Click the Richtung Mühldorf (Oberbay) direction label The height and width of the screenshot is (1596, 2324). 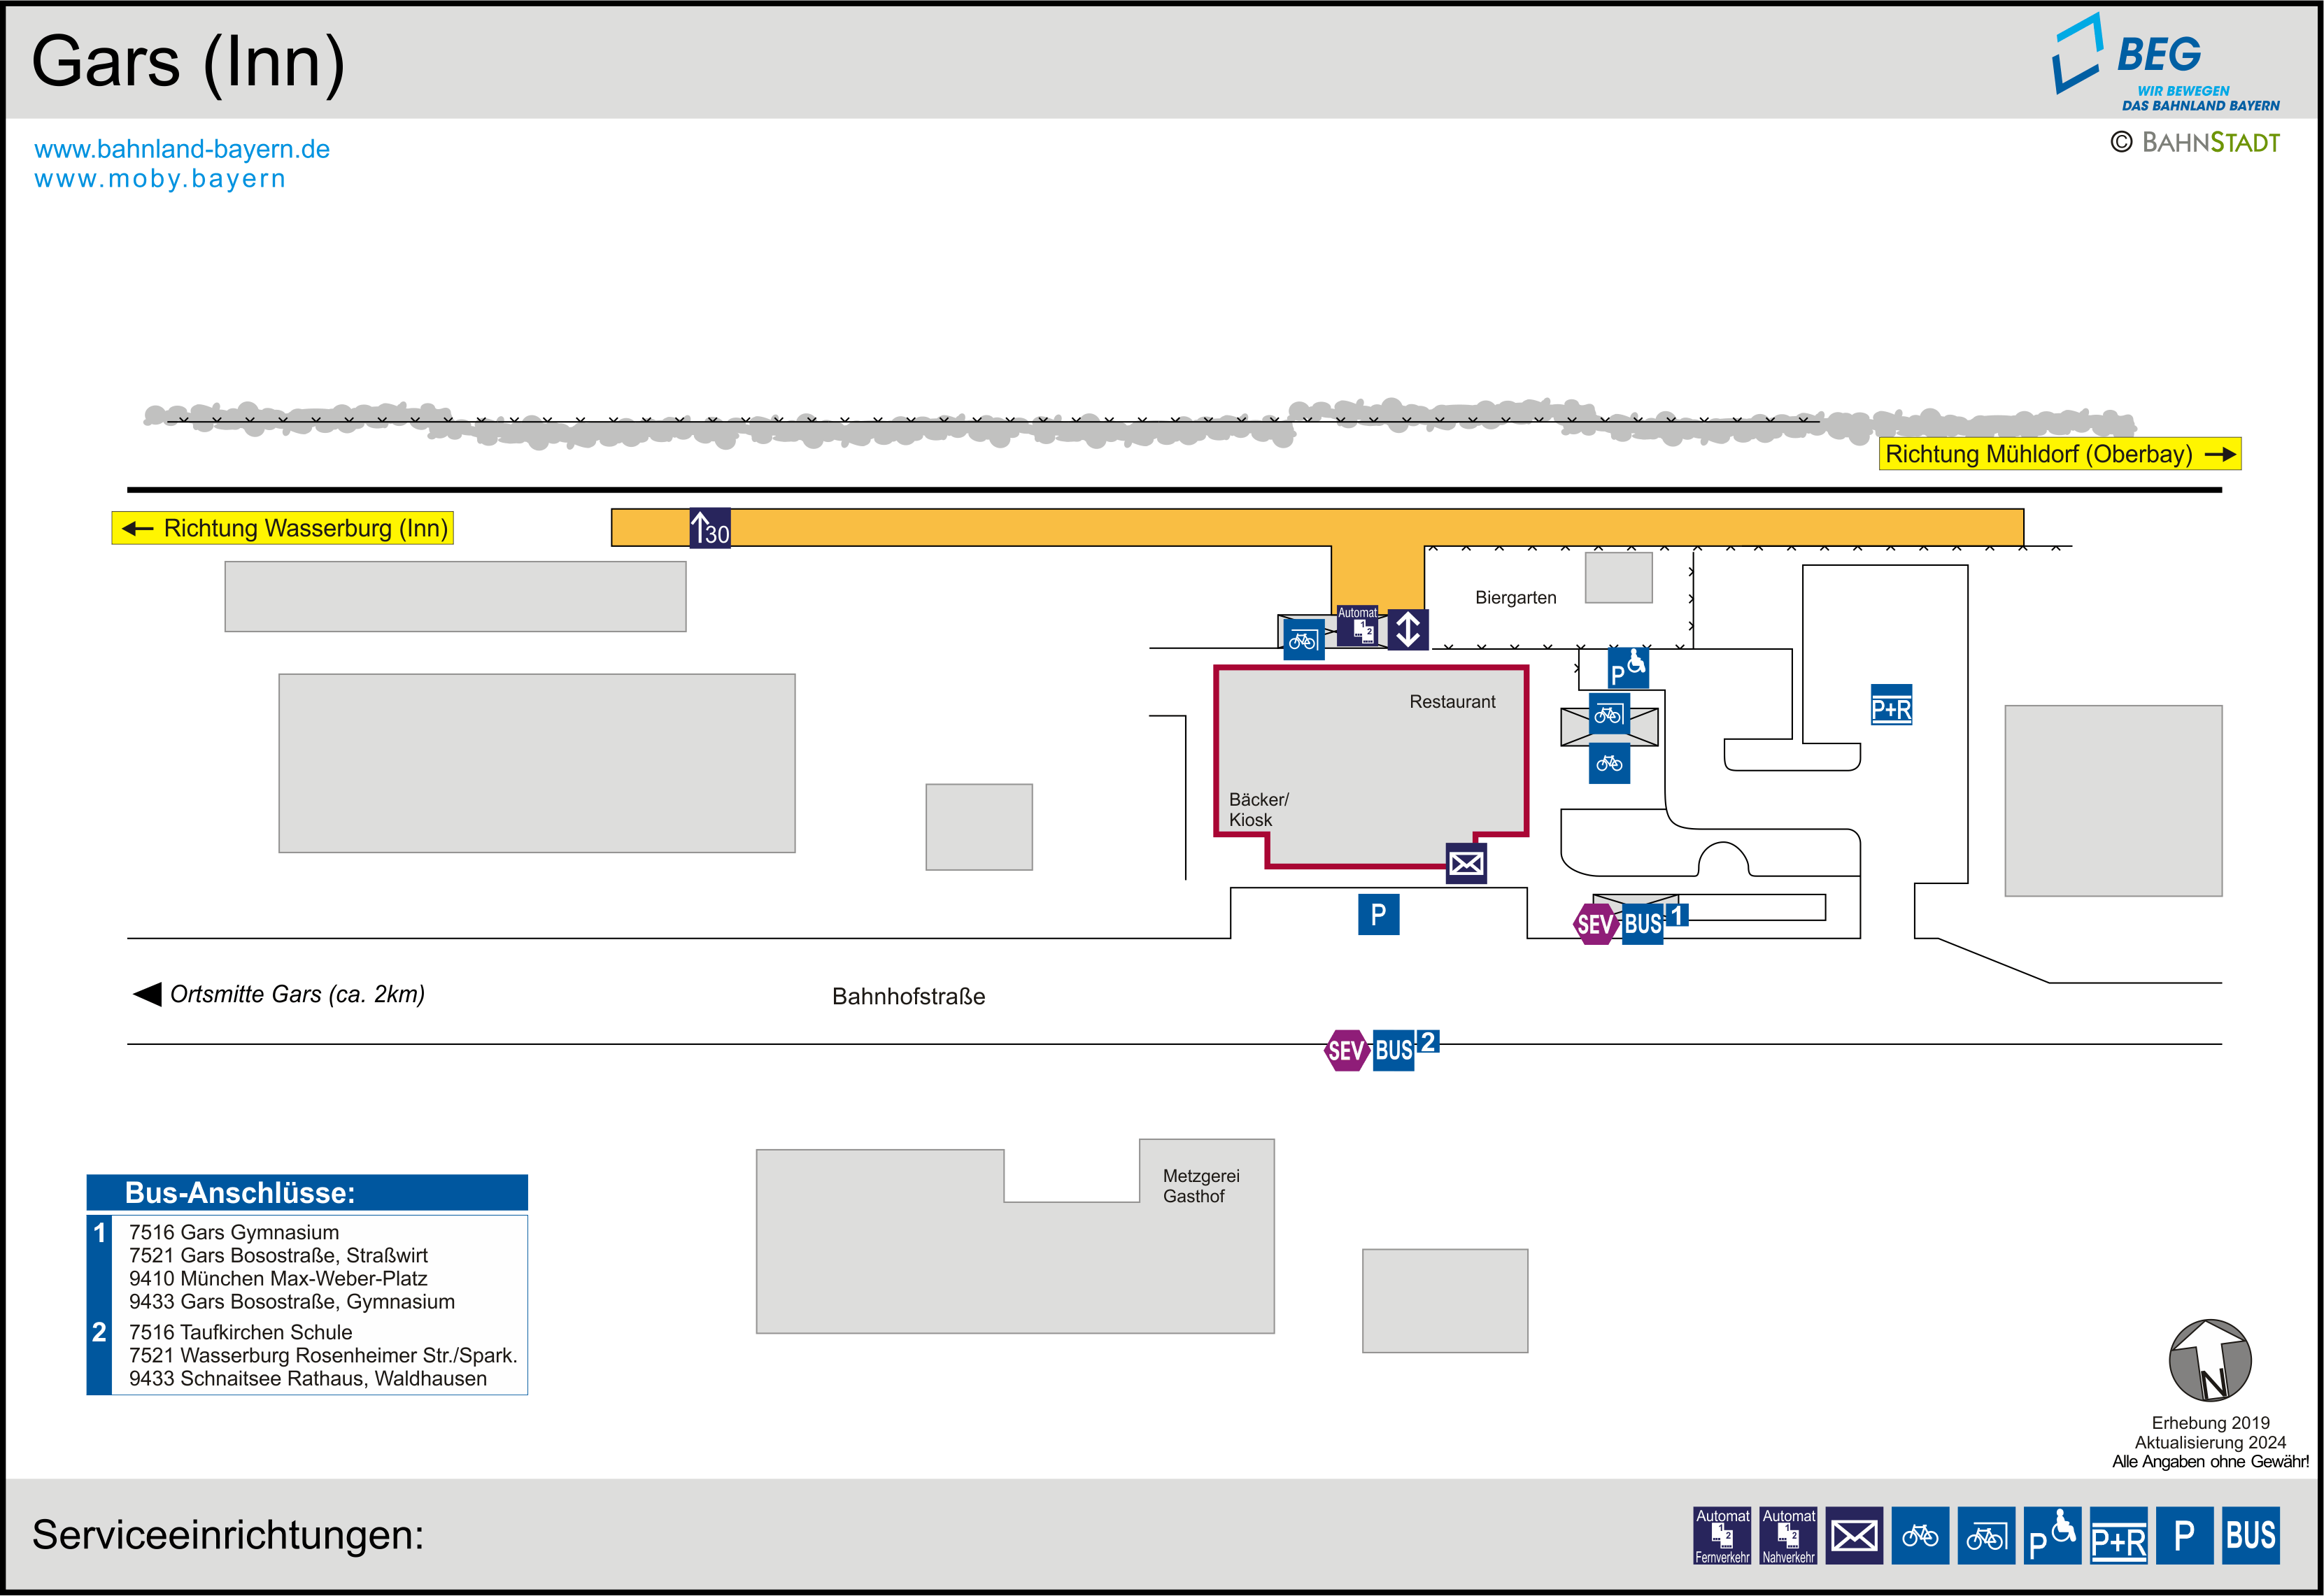tap(2059, 454)
